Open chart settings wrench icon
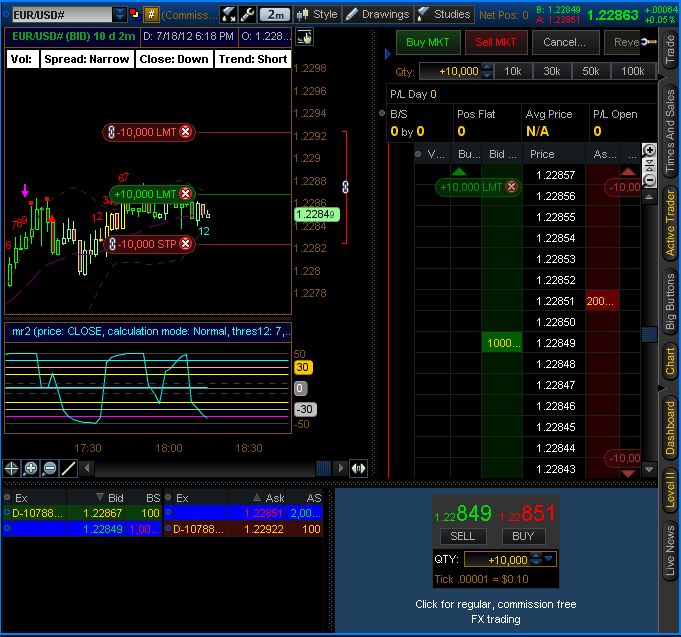 (247, 15)
